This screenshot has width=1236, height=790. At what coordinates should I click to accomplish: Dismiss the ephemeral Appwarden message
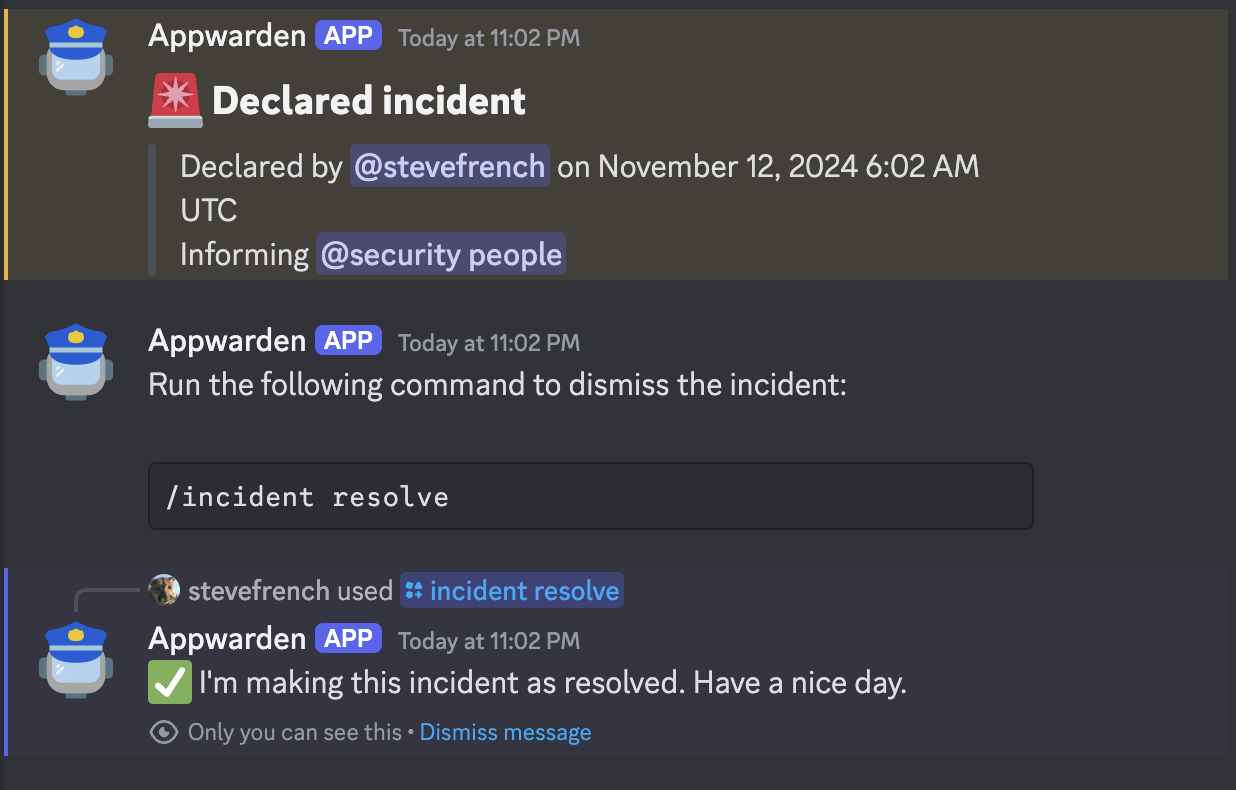tap(505, 732)
